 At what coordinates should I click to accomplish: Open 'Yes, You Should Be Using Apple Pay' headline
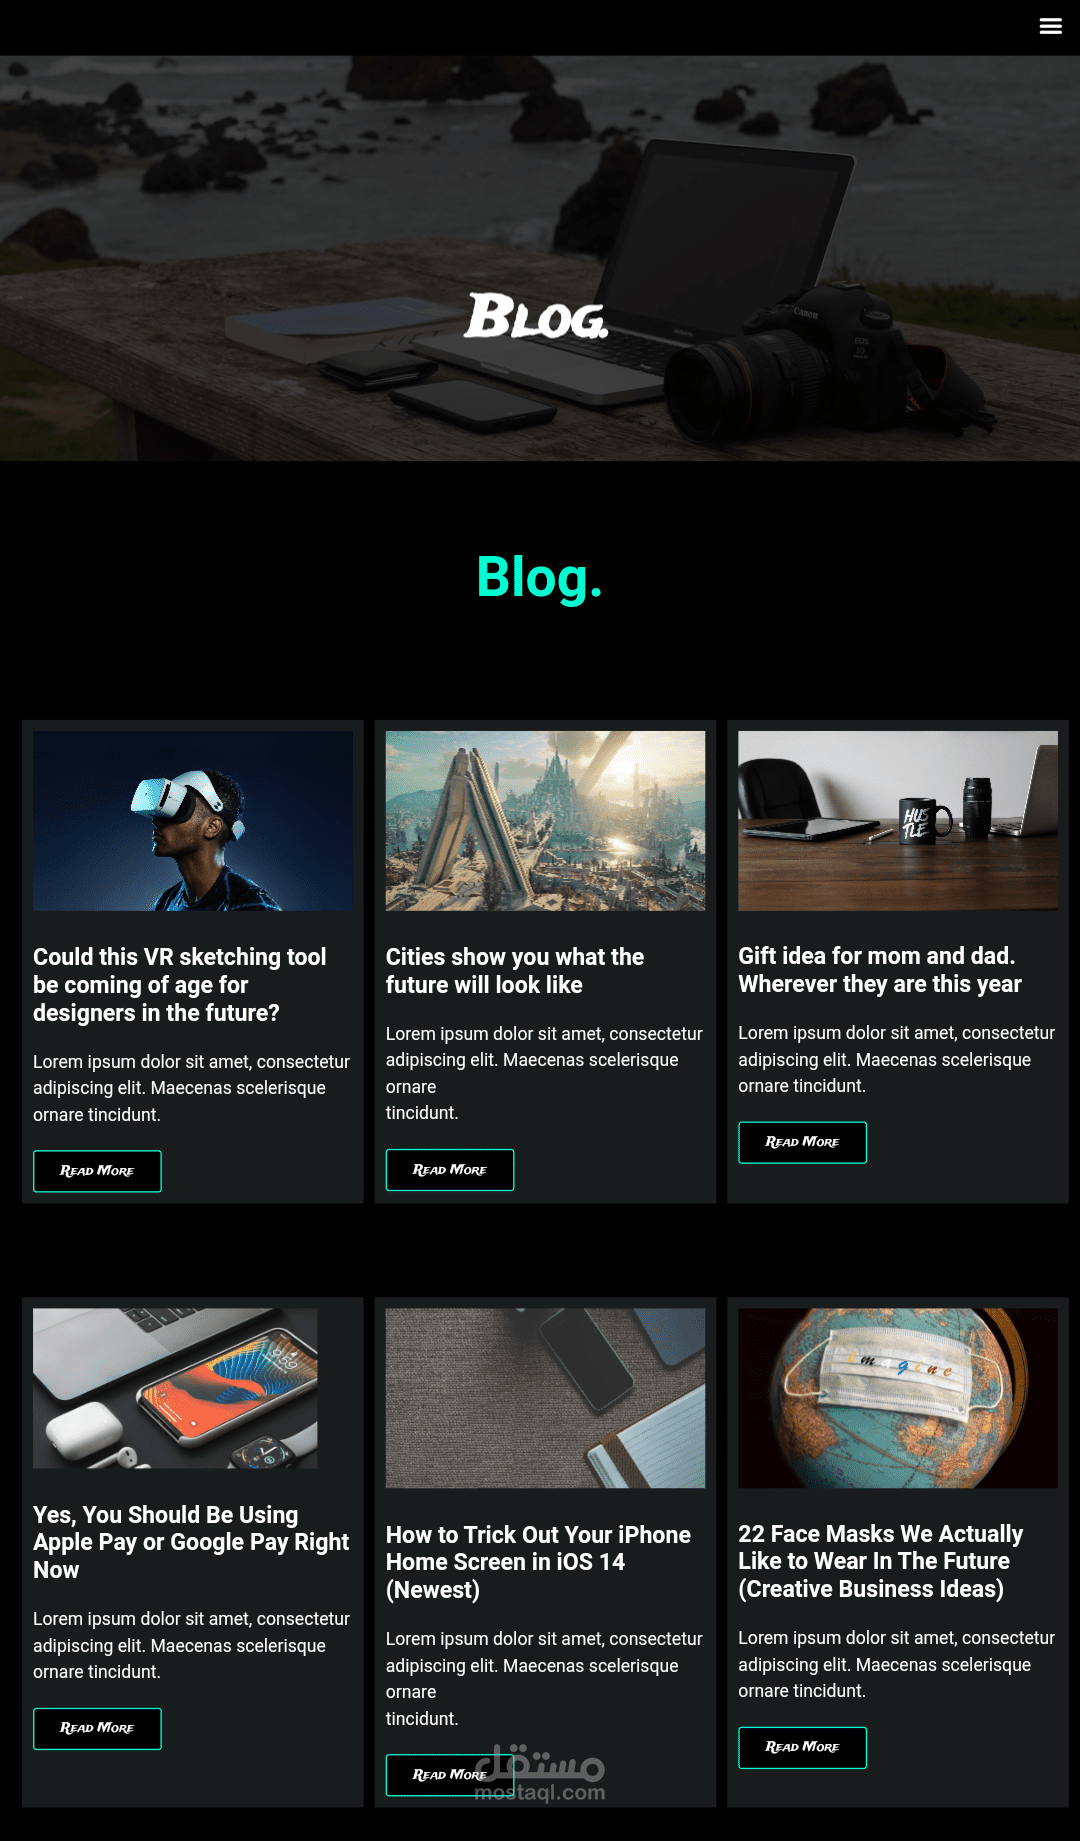(191, 1542)
